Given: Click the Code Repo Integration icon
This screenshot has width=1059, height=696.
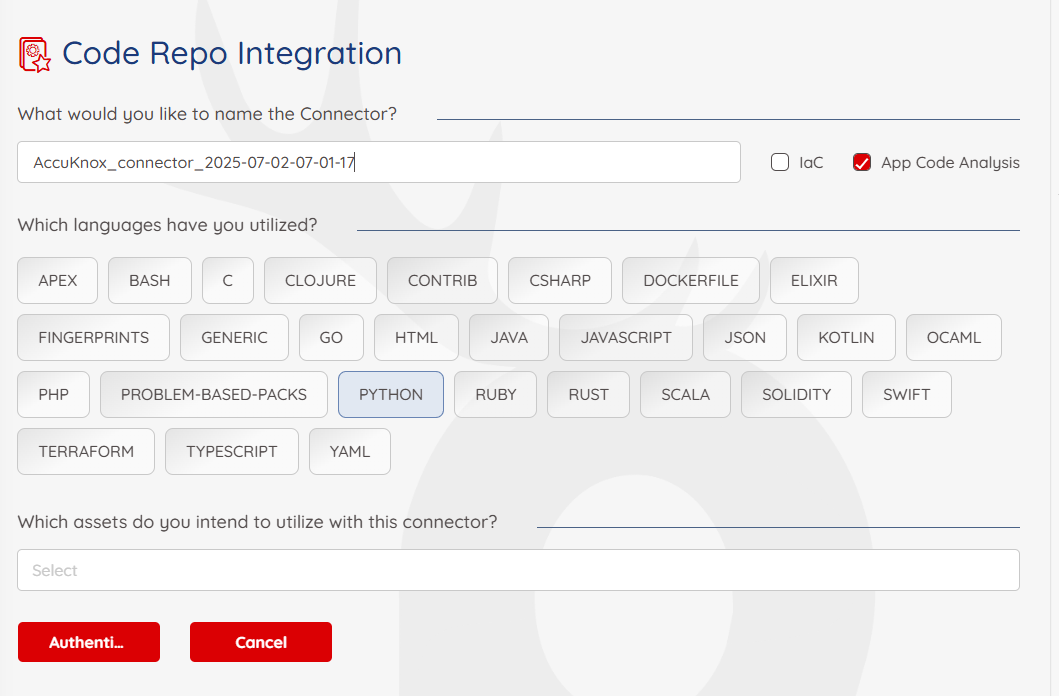Looking at the screenshot, I should pyautogui.click(x=34, y=55).
